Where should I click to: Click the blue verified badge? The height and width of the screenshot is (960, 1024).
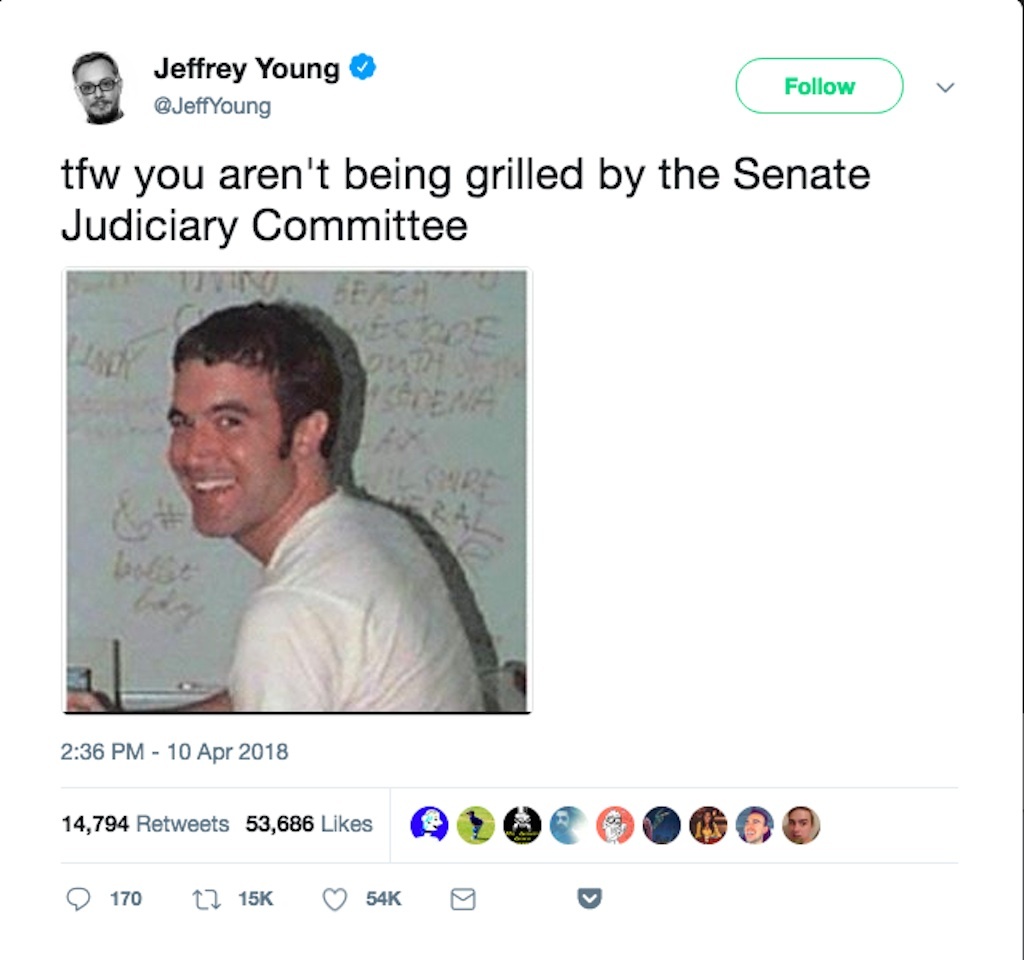tap(363, 67)
